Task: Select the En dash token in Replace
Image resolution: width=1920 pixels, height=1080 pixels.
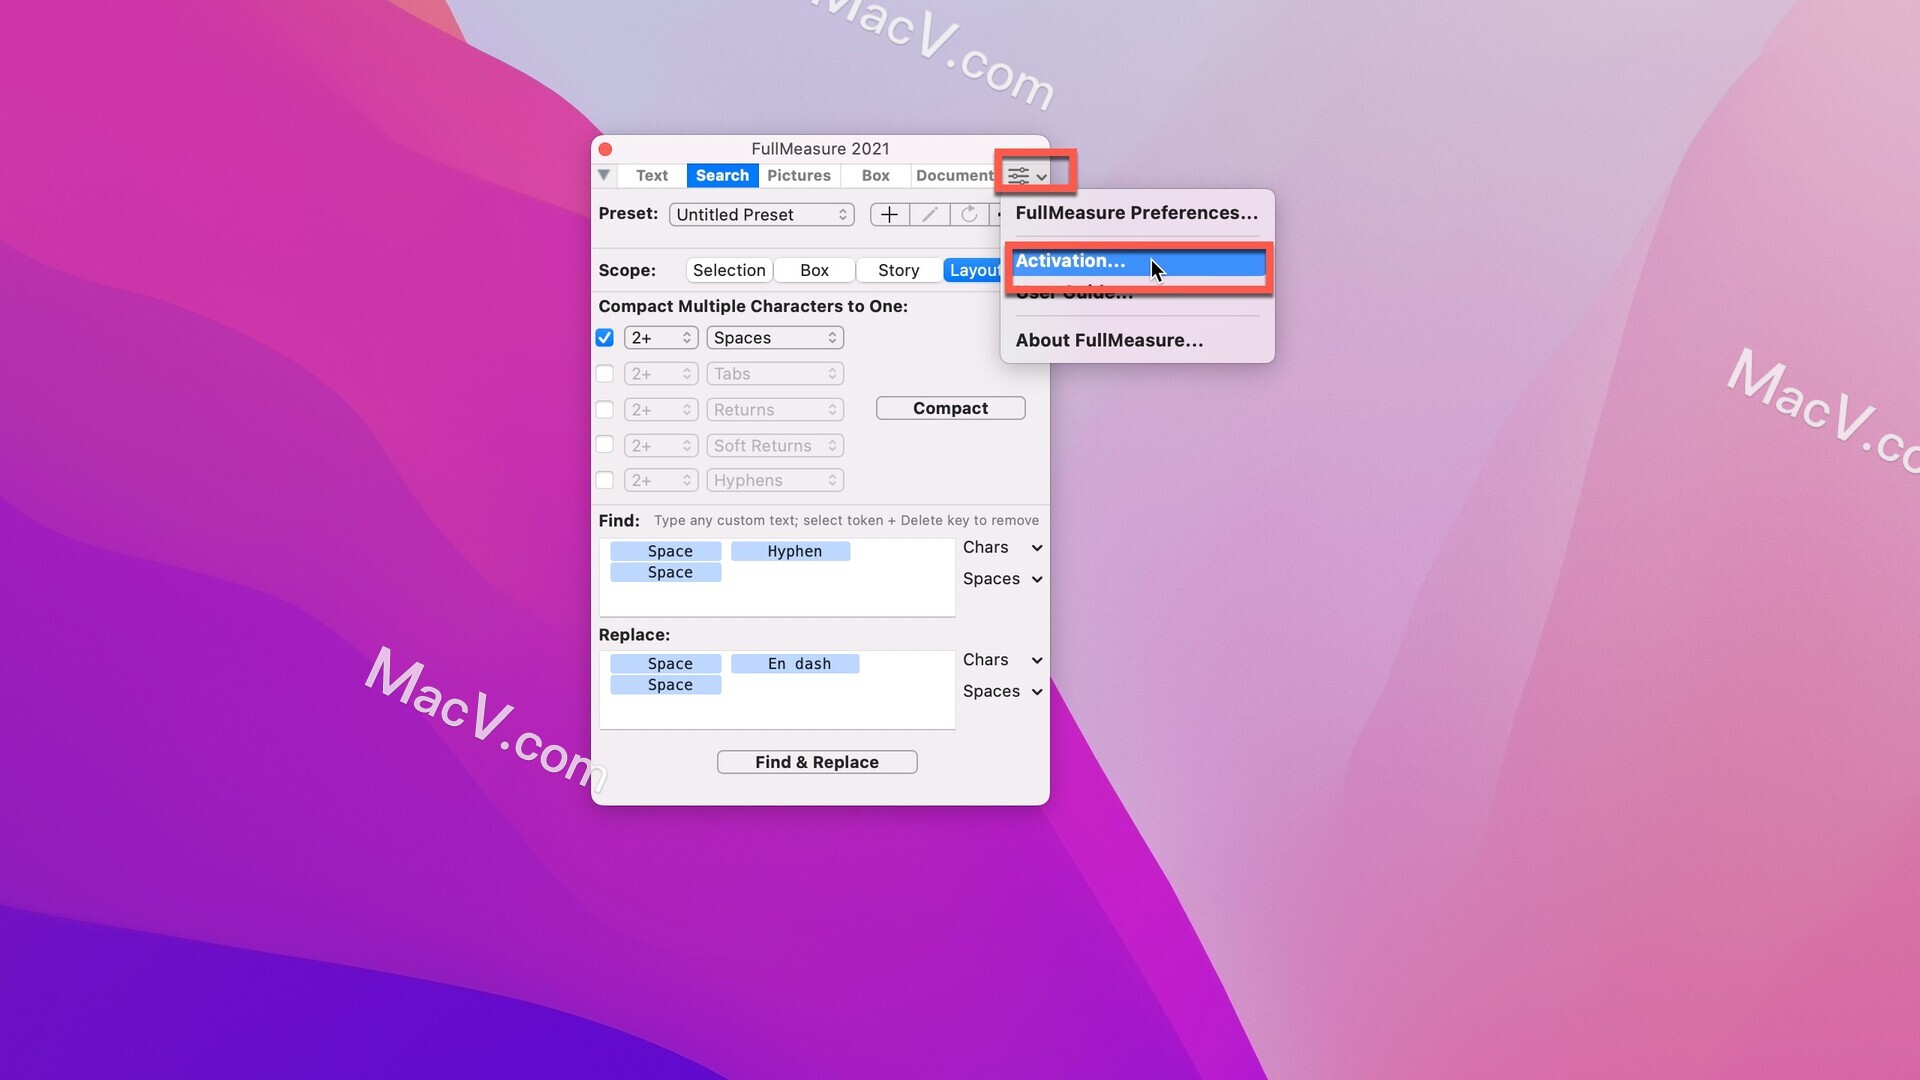Action: (x=795, y=664)
